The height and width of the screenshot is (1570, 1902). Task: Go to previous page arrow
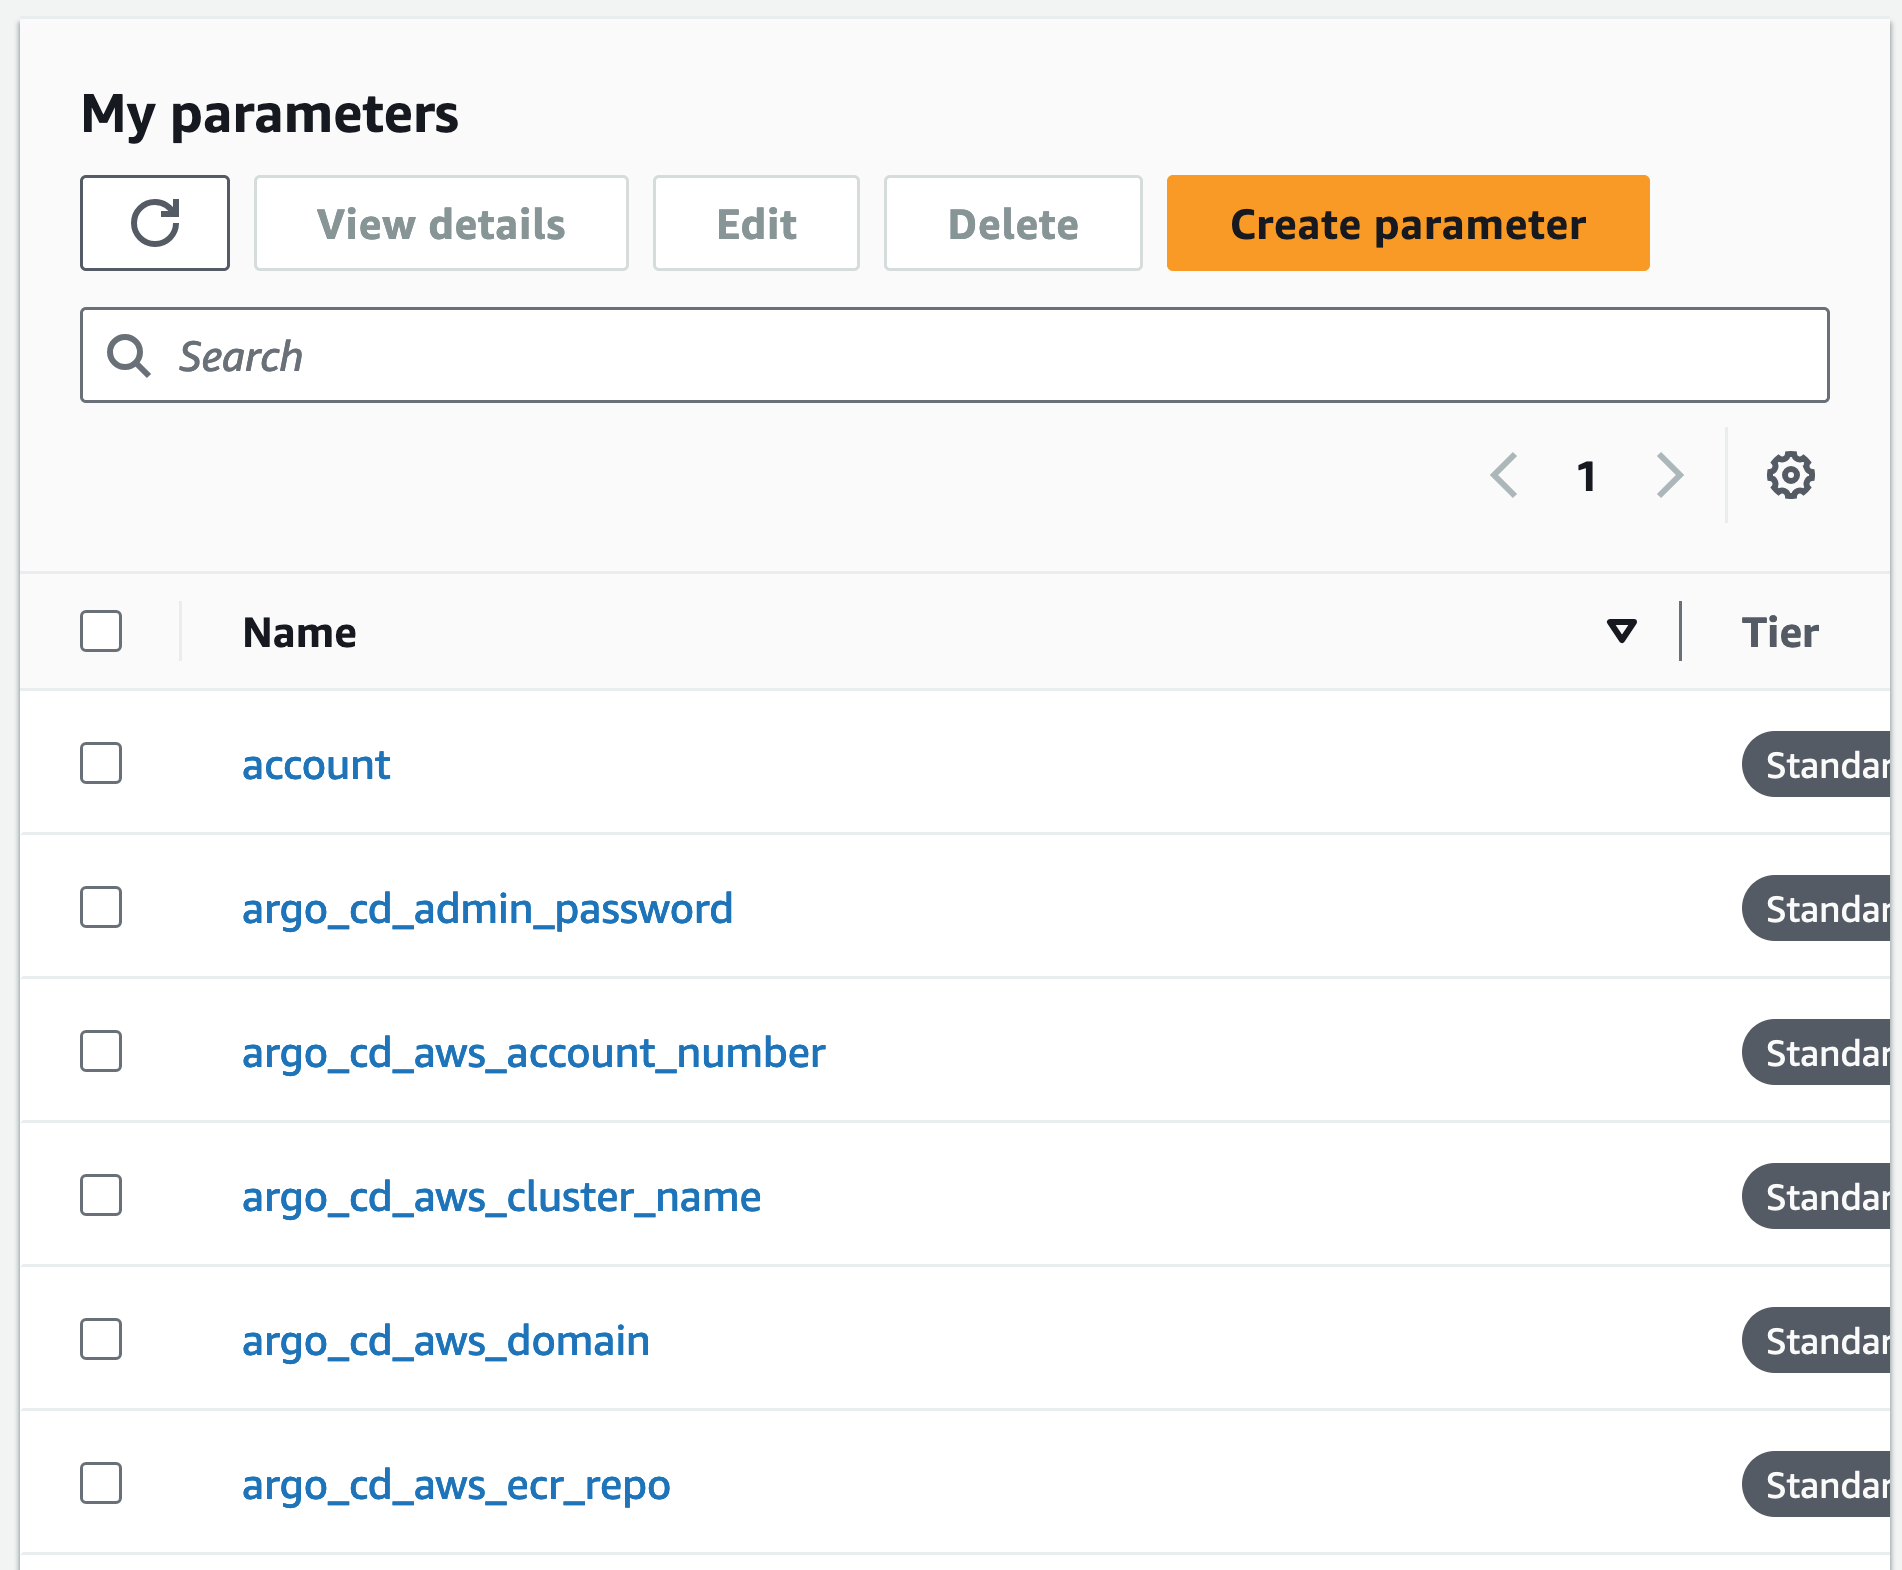pyautogui.click(x=1504, y=475)
